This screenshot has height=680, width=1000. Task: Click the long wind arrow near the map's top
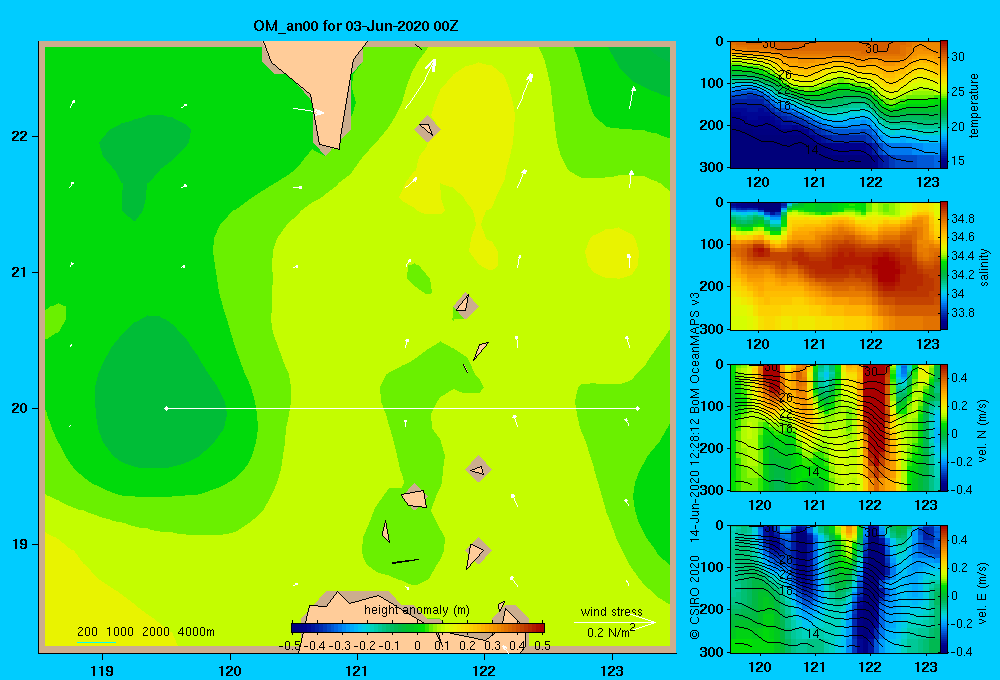coord(421,84)
